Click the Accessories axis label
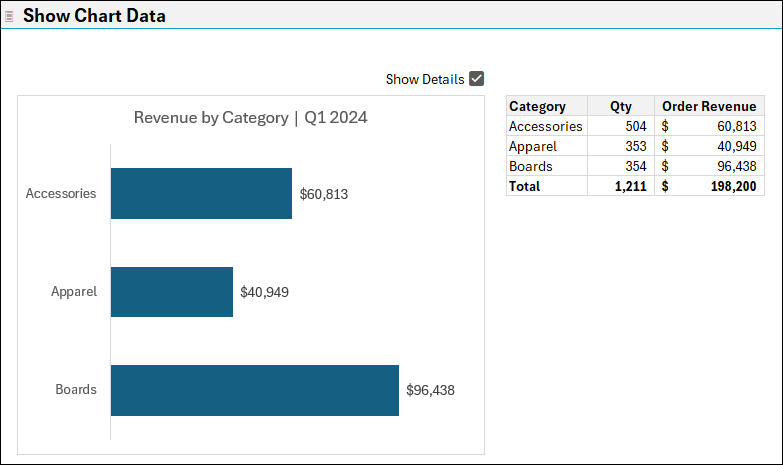Image resolution: width=783 pixels, height=465 pixels. [x=61, y=193]
